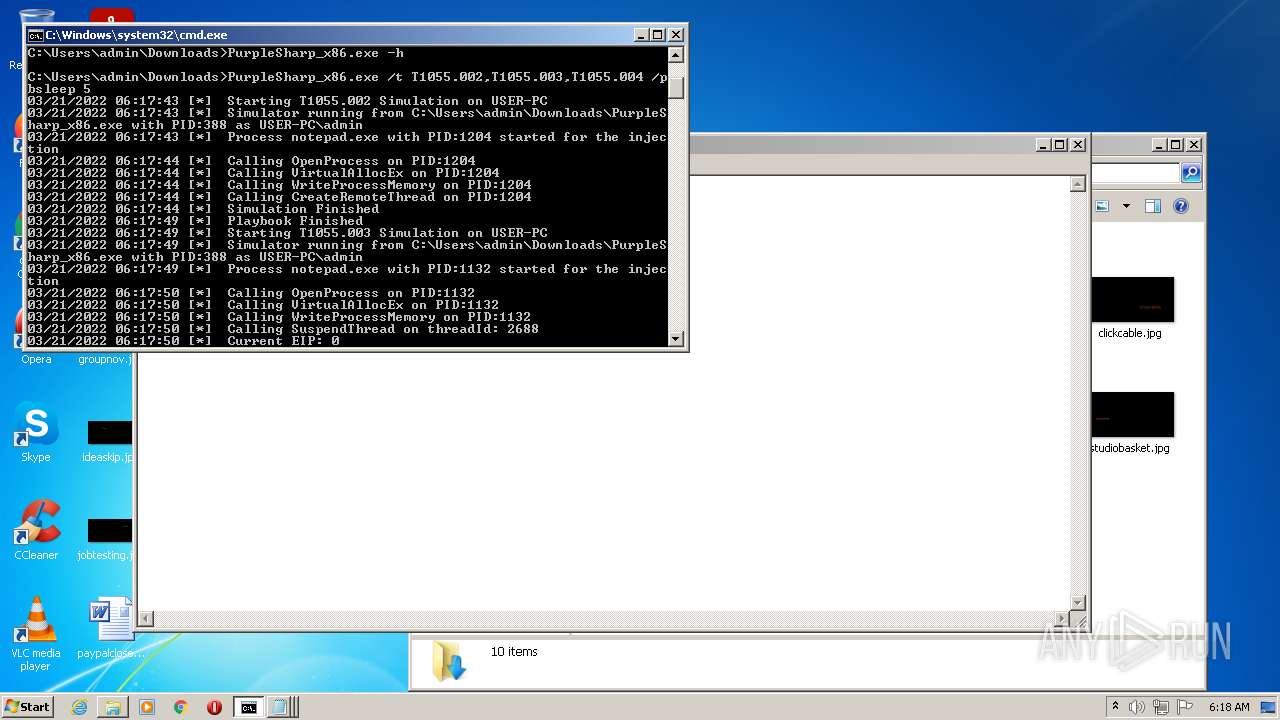Minimize the cmd.exe window

(641, 35)
